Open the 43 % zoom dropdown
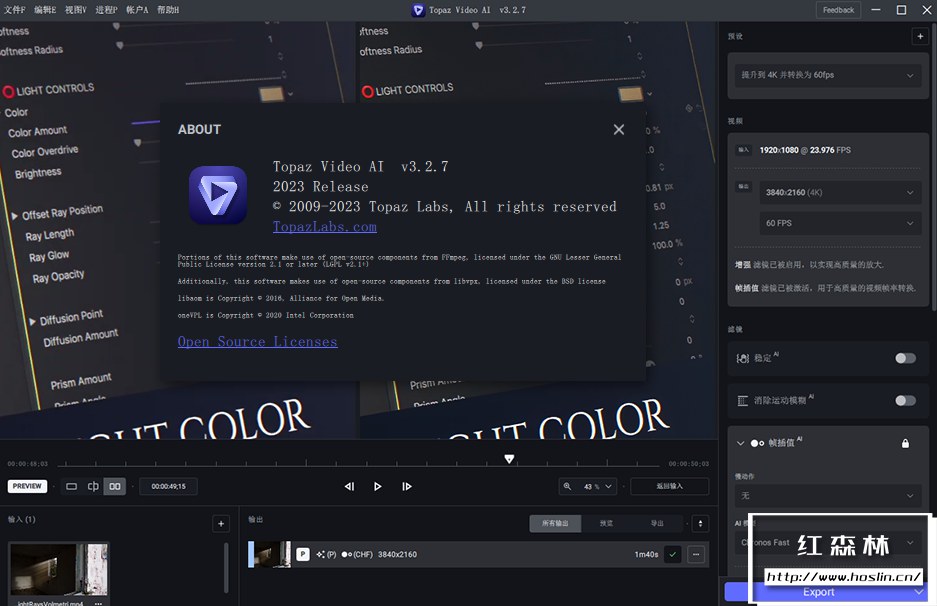 [x=598, y=486]
